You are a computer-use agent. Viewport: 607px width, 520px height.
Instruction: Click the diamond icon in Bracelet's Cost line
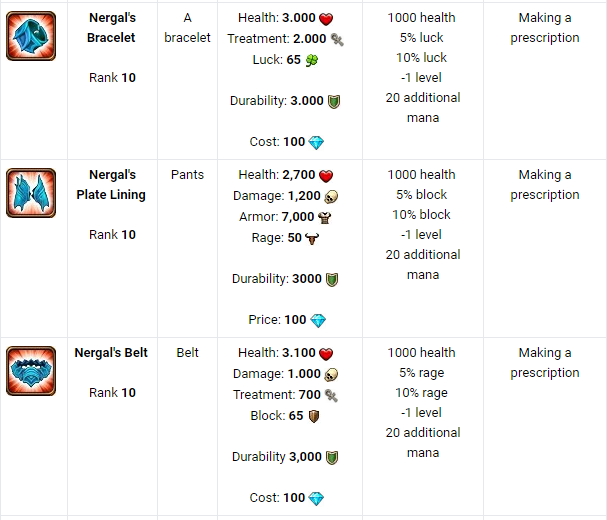(317, 142)
